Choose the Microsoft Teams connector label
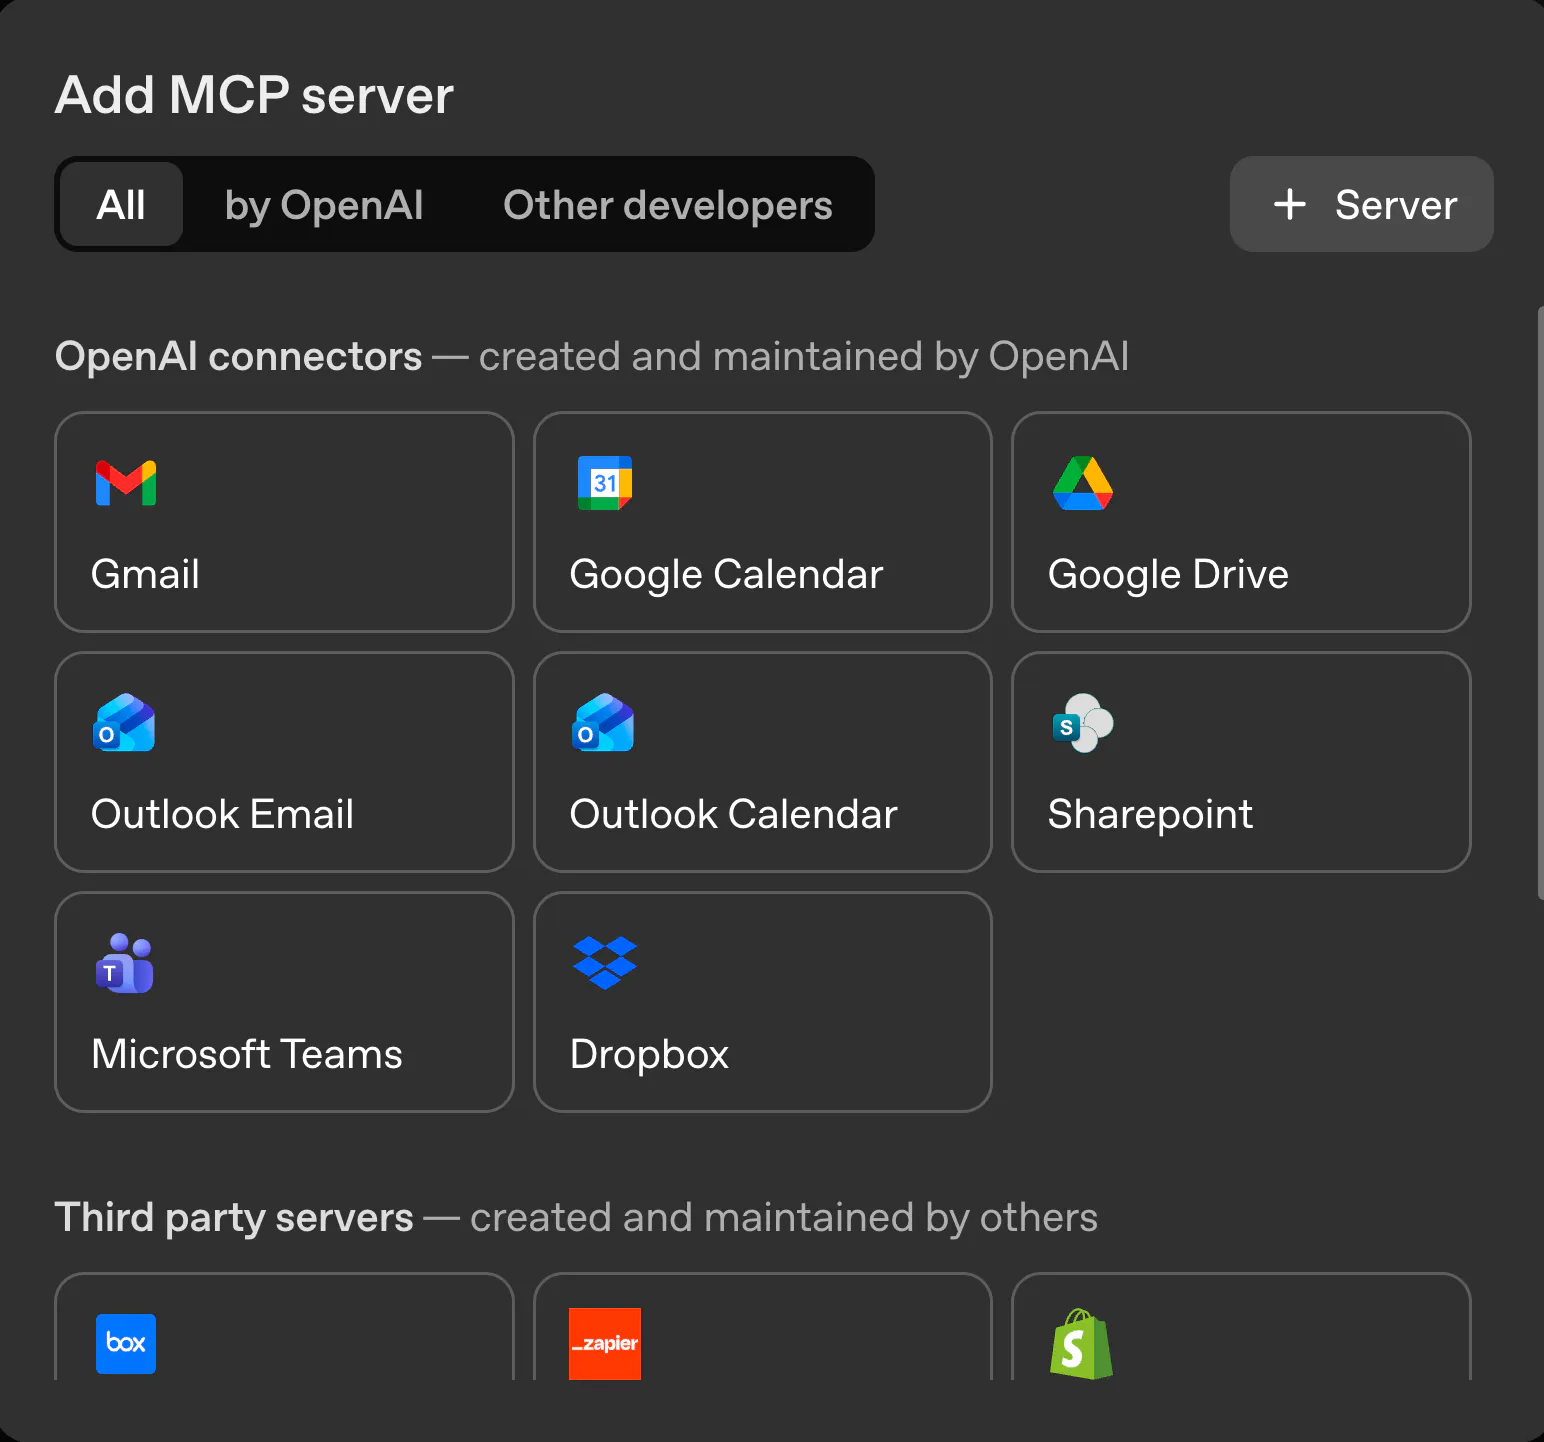This screenshot has height=1442, width=1544. 247,1054
